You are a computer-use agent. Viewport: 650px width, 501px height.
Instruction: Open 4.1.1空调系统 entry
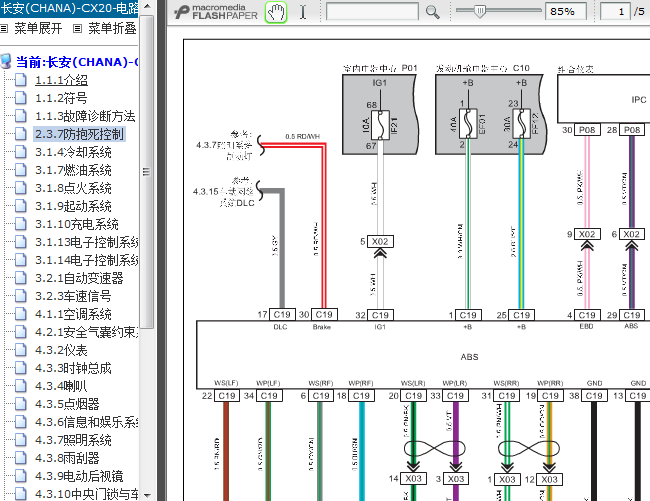tap(73, 314)
